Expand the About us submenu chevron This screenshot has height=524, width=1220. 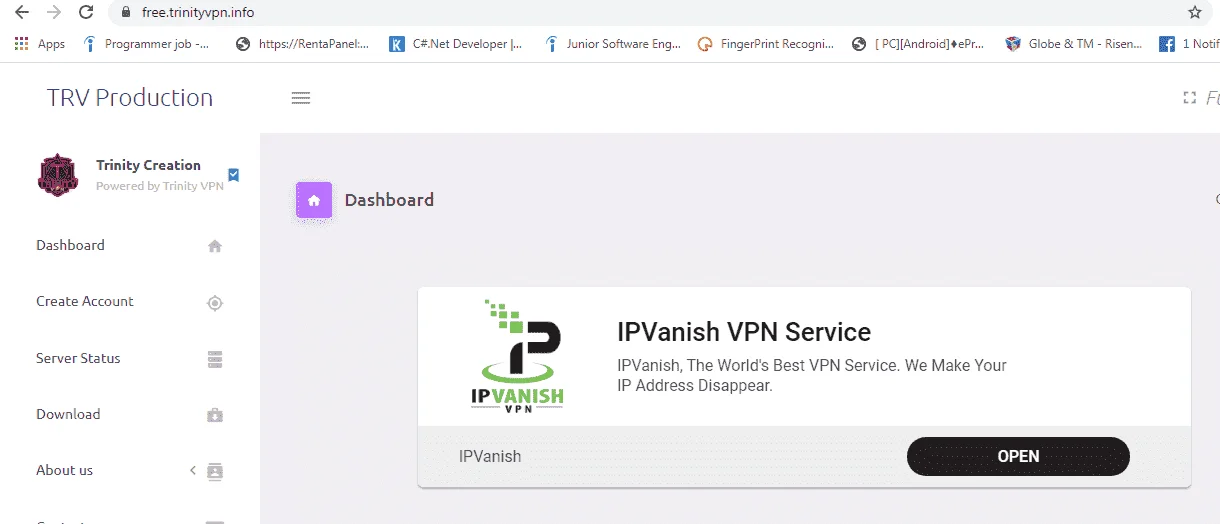click(x=193, y=470)
